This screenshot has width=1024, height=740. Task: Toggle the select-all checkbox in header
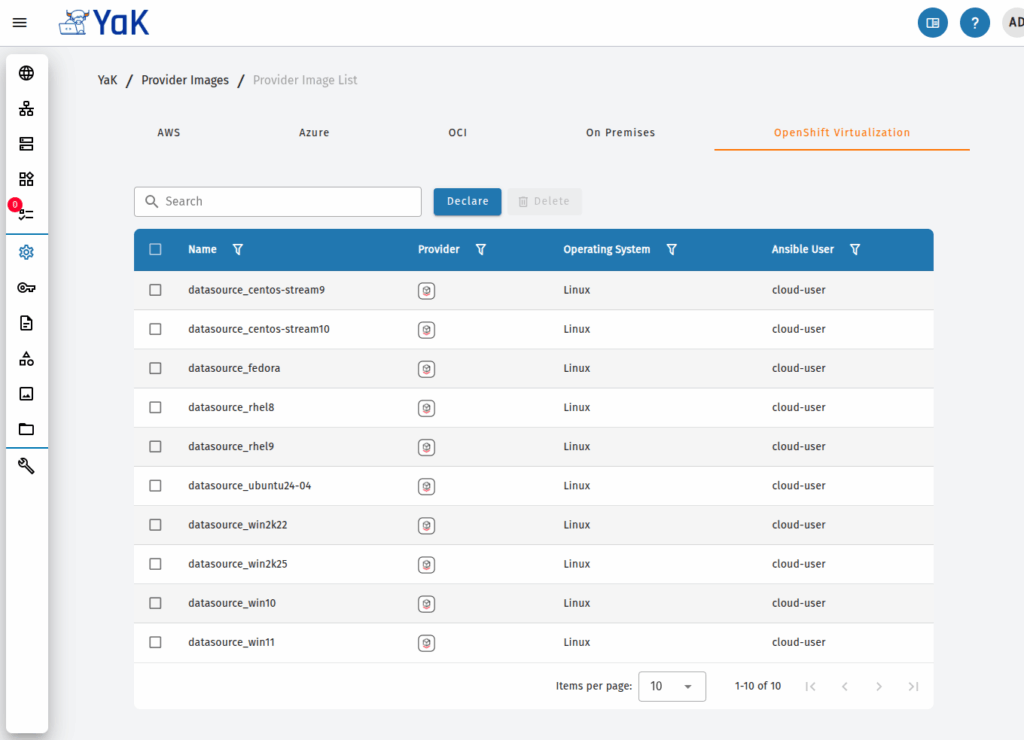coord(155,249)
